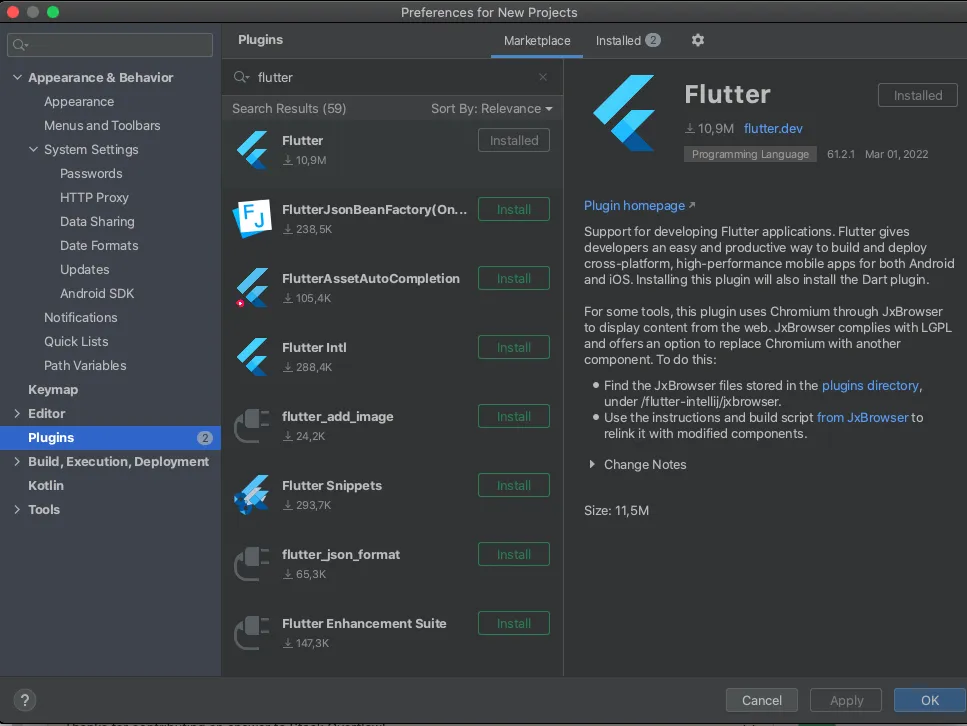Click the settings search magnifier icon
Image resolution: width=967 pixels, height=726 pixels.
coord(20,45)
